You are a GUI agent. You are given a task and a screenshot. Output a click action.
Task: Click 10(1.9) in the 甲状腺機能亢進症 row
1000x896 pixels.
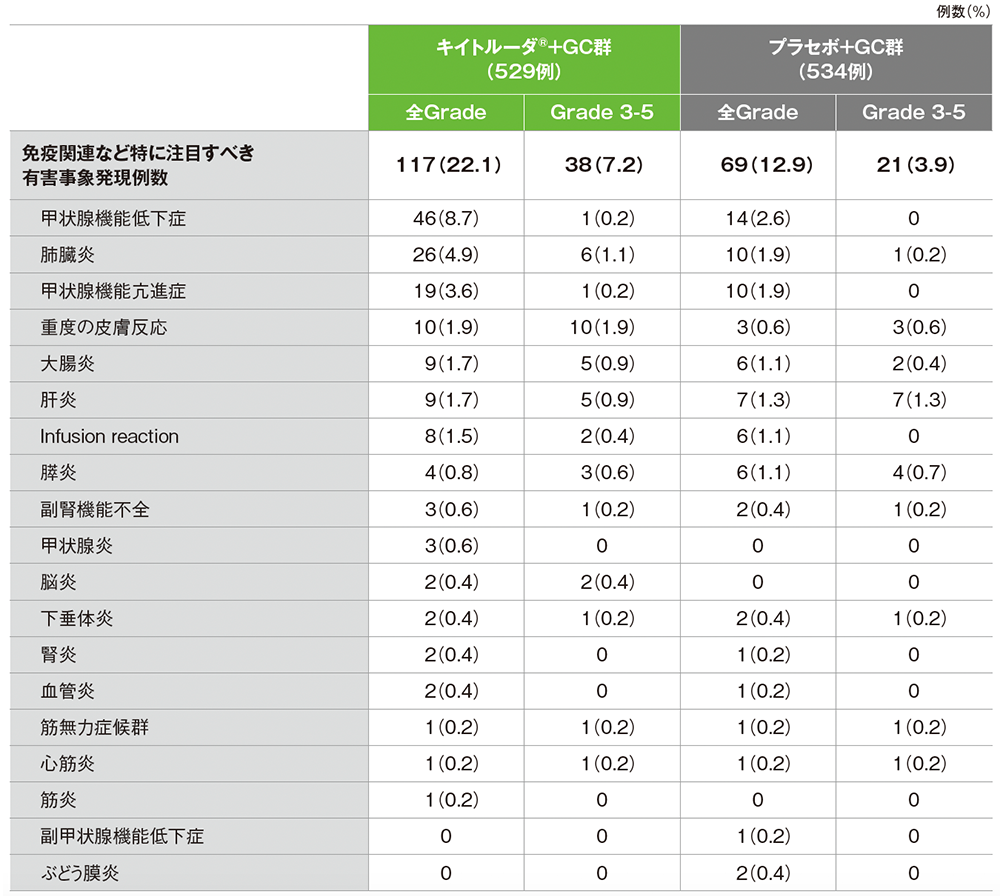pos(758,291)
